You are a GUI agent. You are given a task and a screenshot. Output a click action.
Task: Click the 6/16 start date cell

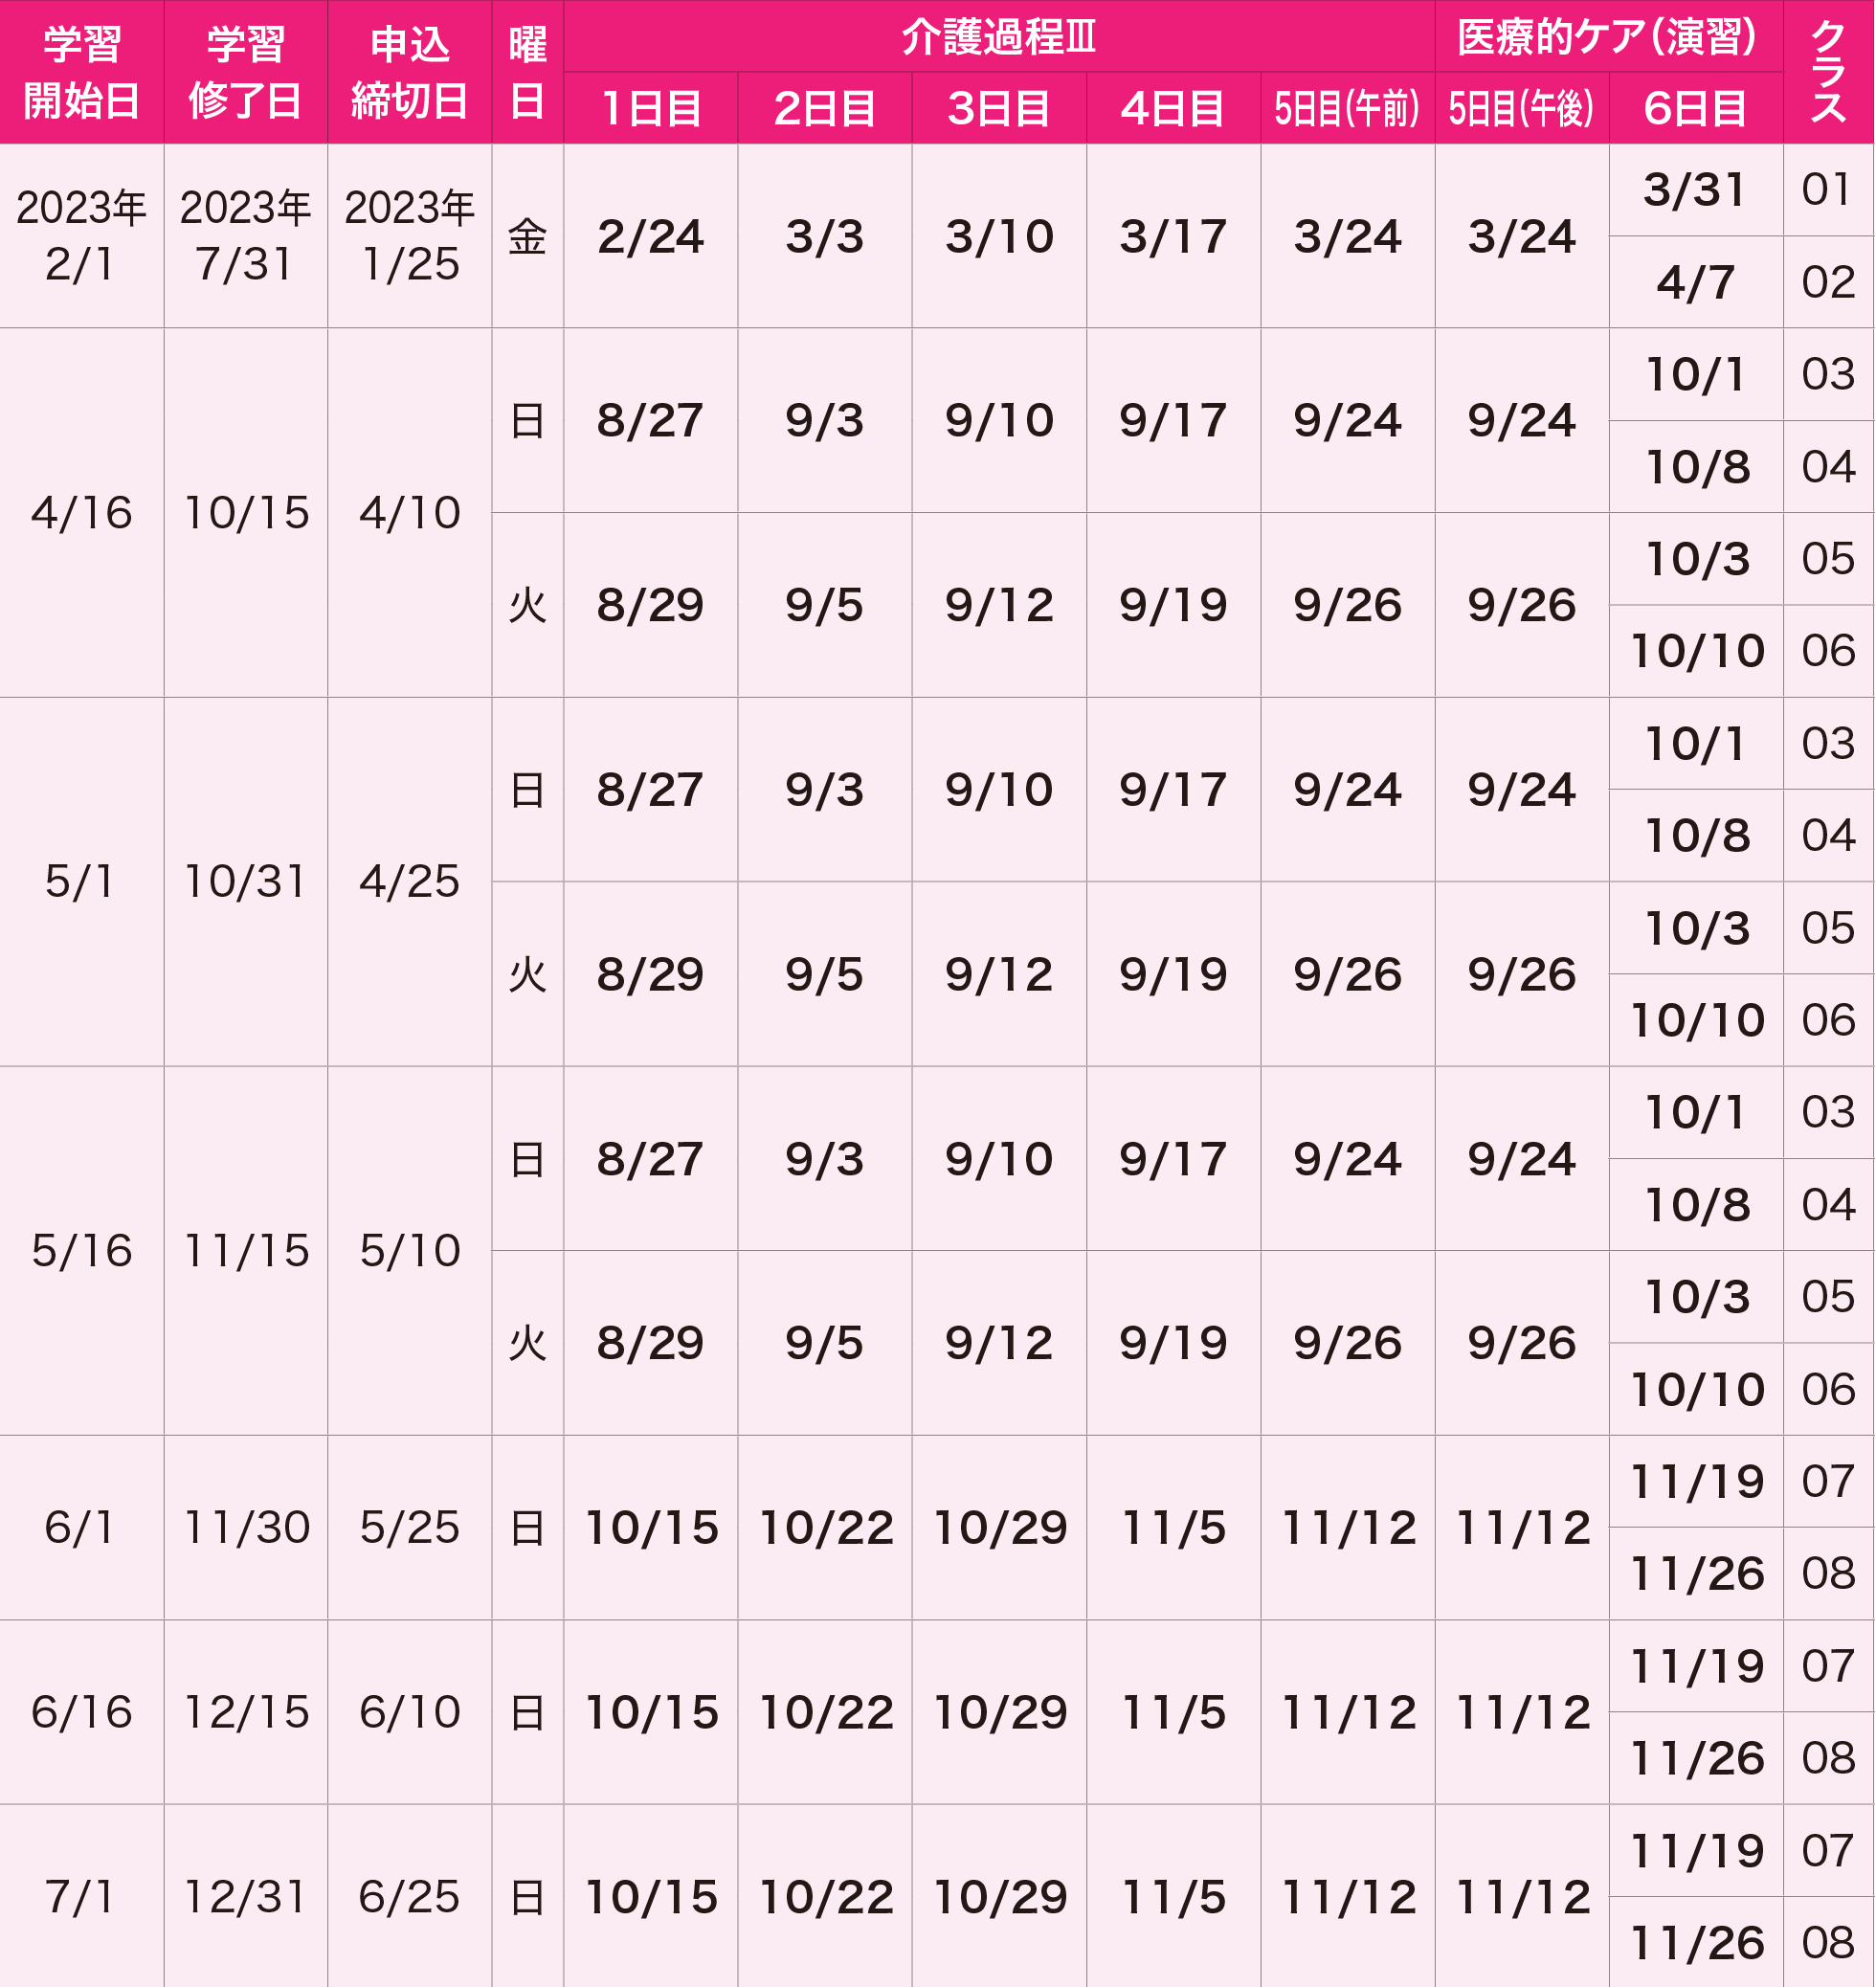coord(82,1712)
